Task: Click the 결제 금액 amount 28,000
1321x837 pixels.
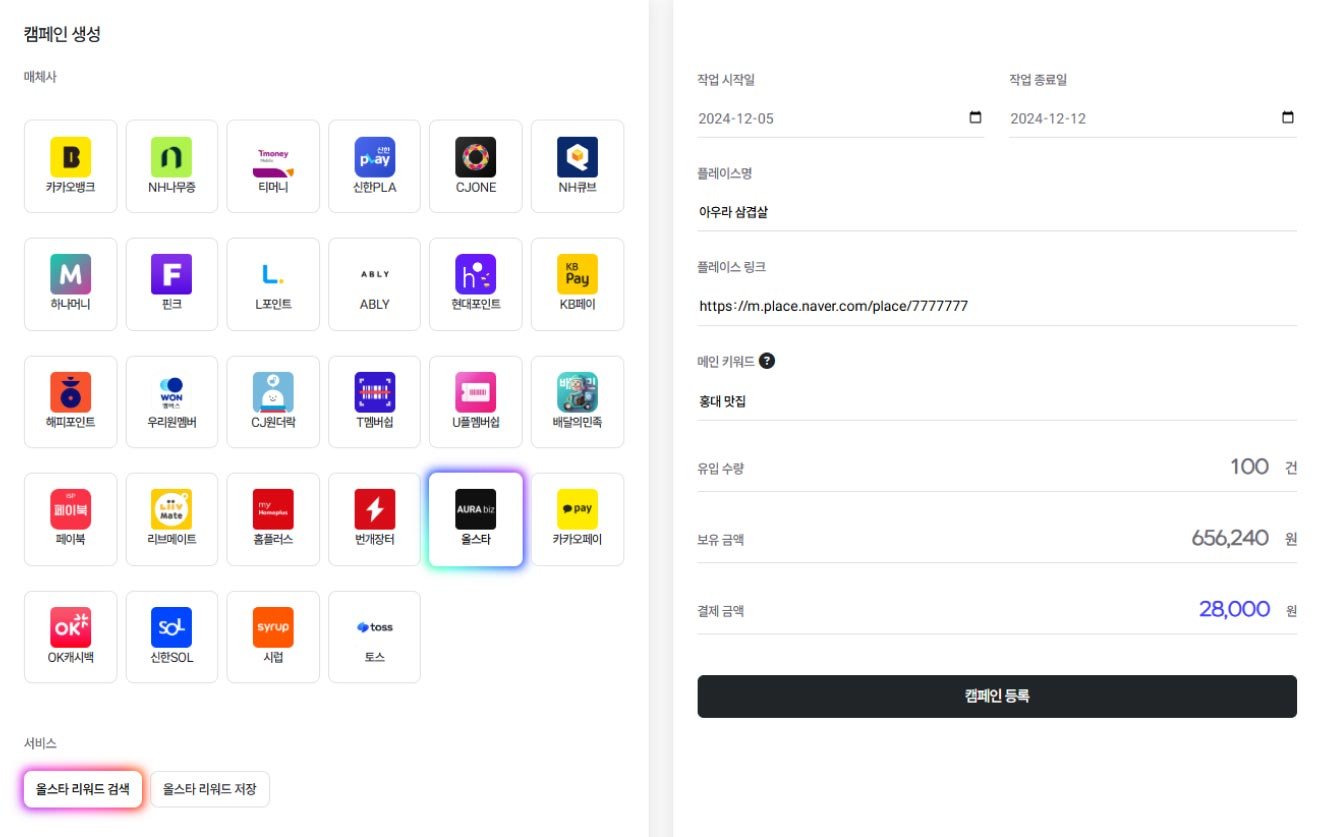Action: (1234, 609)
